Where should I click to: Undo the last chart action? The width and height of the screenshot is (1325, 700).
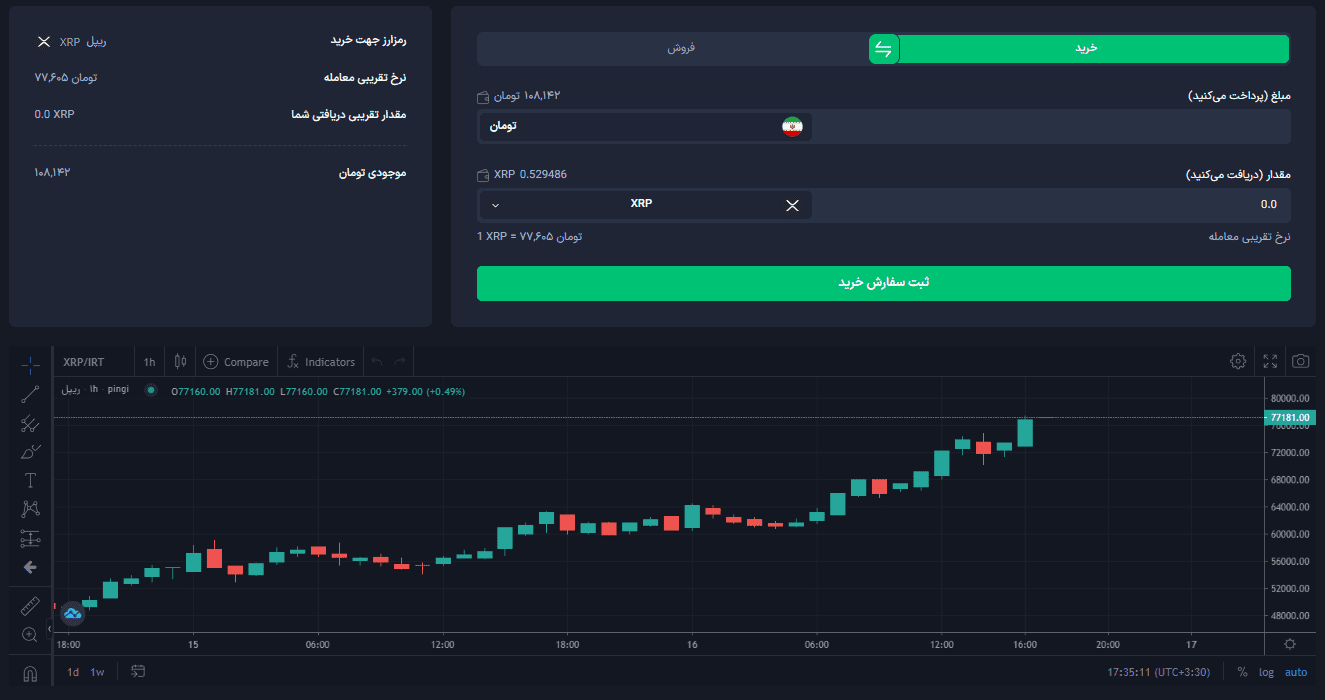[x=377, y=362]
